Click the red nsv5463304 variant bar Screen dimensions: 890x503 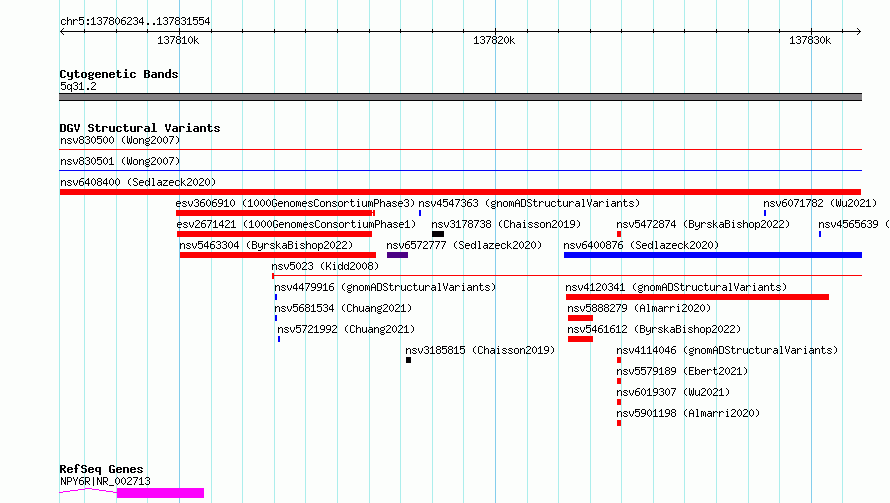click(278, 255)
